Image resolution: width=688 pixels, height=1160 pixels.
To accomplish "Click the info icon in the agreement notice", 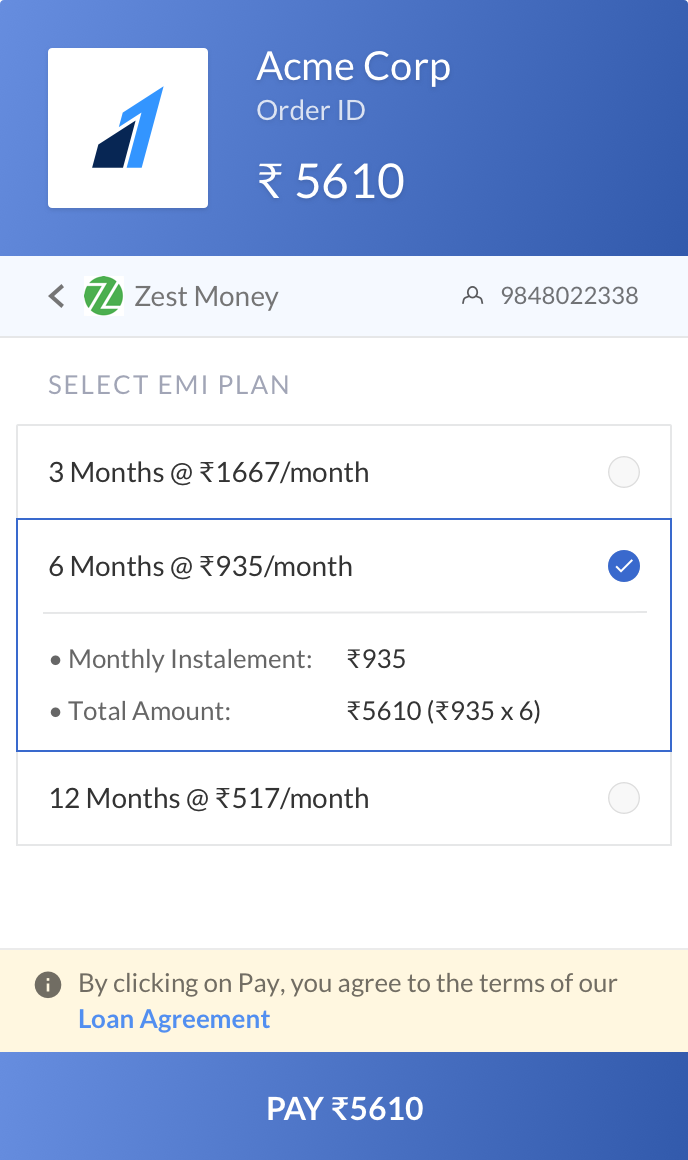I will [47, 984].
